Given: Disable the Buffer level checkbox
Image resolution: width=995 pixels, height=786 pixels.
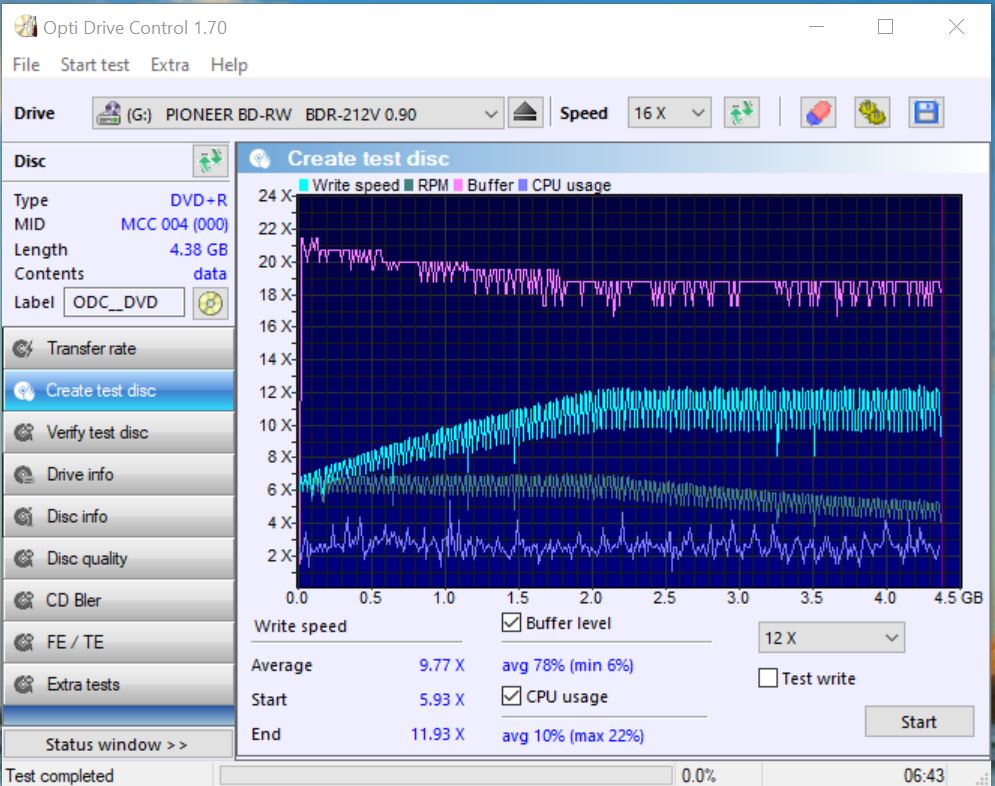Looking at the screenshot, I should pyautogui.click(x=512, y=623).
